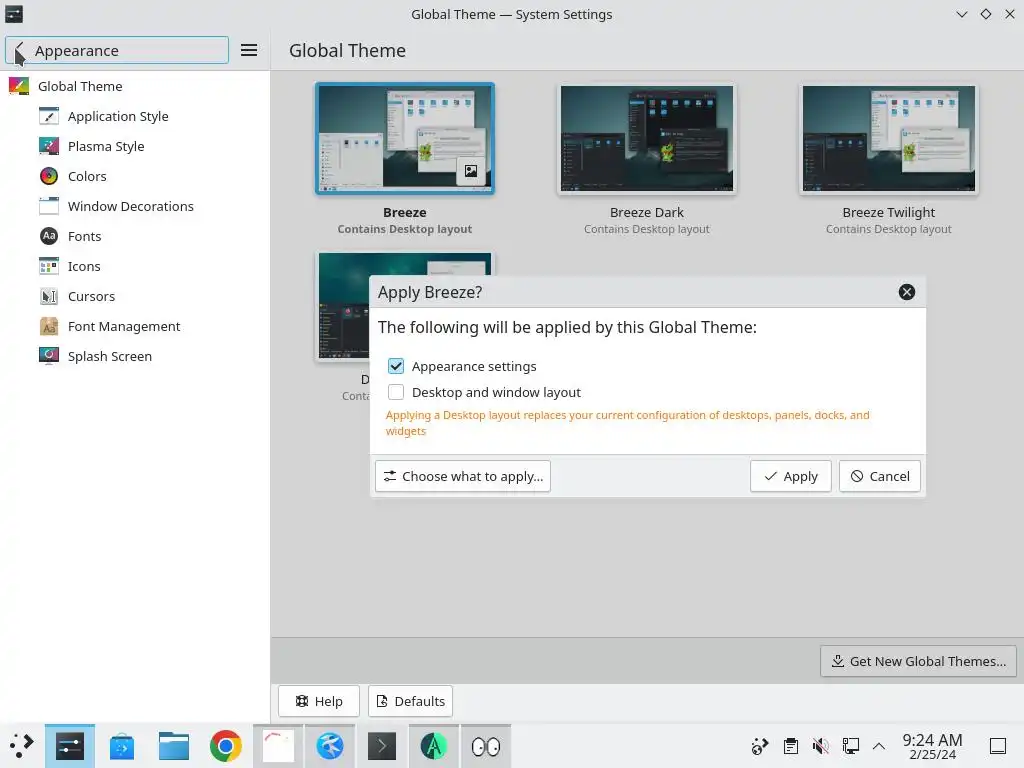Select the Breeze Dark theme thumbnail

[647, 138]
